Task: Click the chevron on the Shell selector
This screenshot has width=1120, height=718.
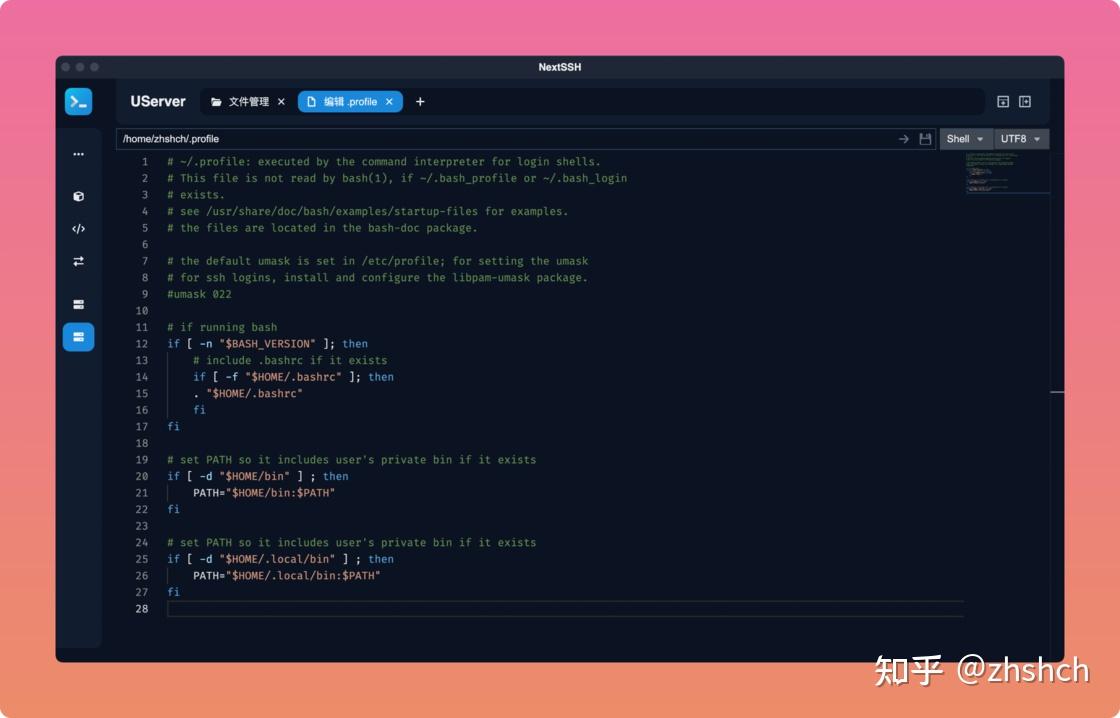Action: [980, 138]
